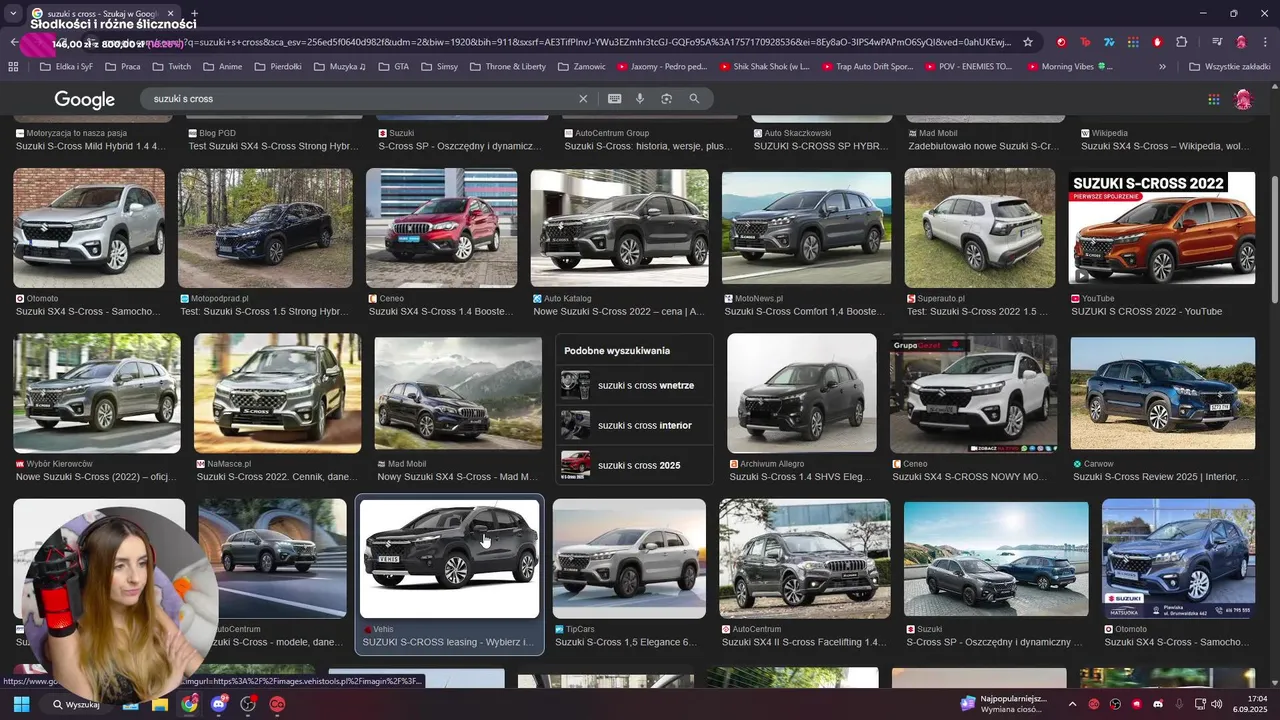This screenshot has width=1280, height=720.
Task: Open the Carwow blue S-Cross Review thumbnail
Action: (1162, 393)
